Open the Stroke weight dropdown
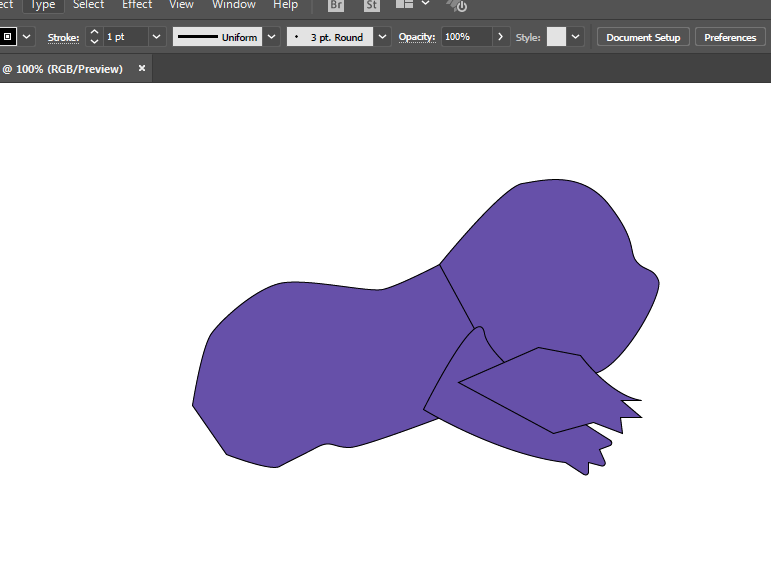The image size is (771, 561). [x=156, y=37]
